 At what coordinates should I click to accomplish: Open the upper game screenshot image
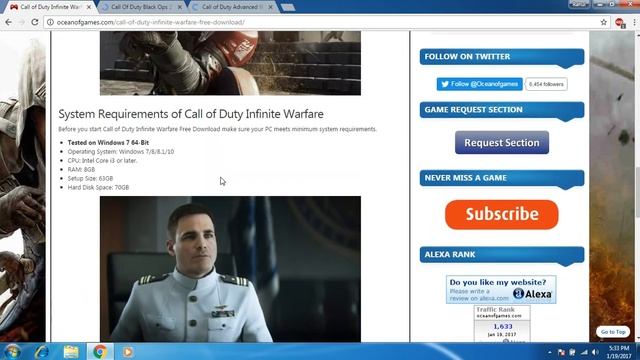230,63
